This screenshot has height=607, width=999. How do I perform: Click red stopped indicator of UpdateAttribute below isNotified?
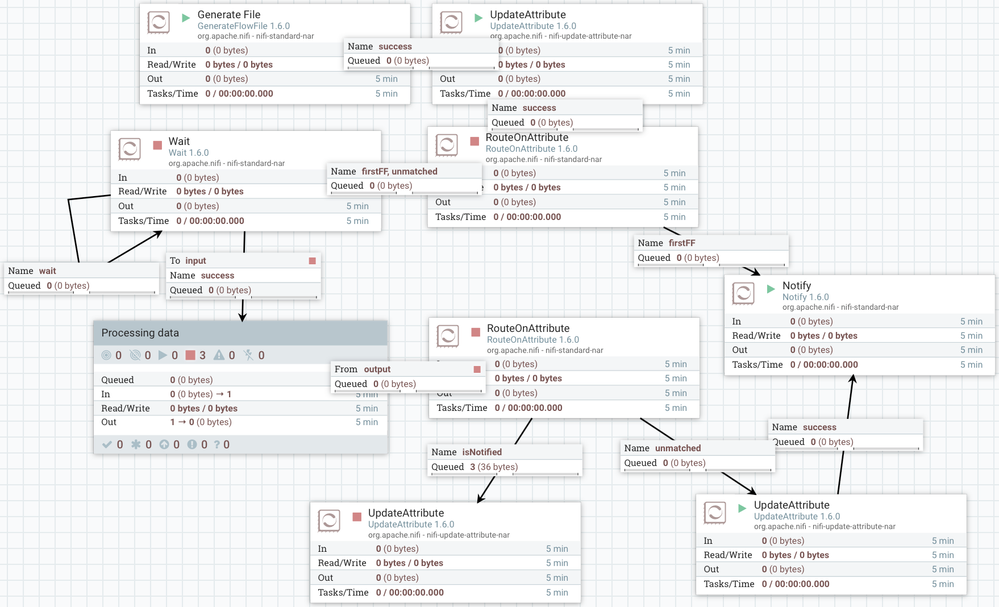(357, 517)
